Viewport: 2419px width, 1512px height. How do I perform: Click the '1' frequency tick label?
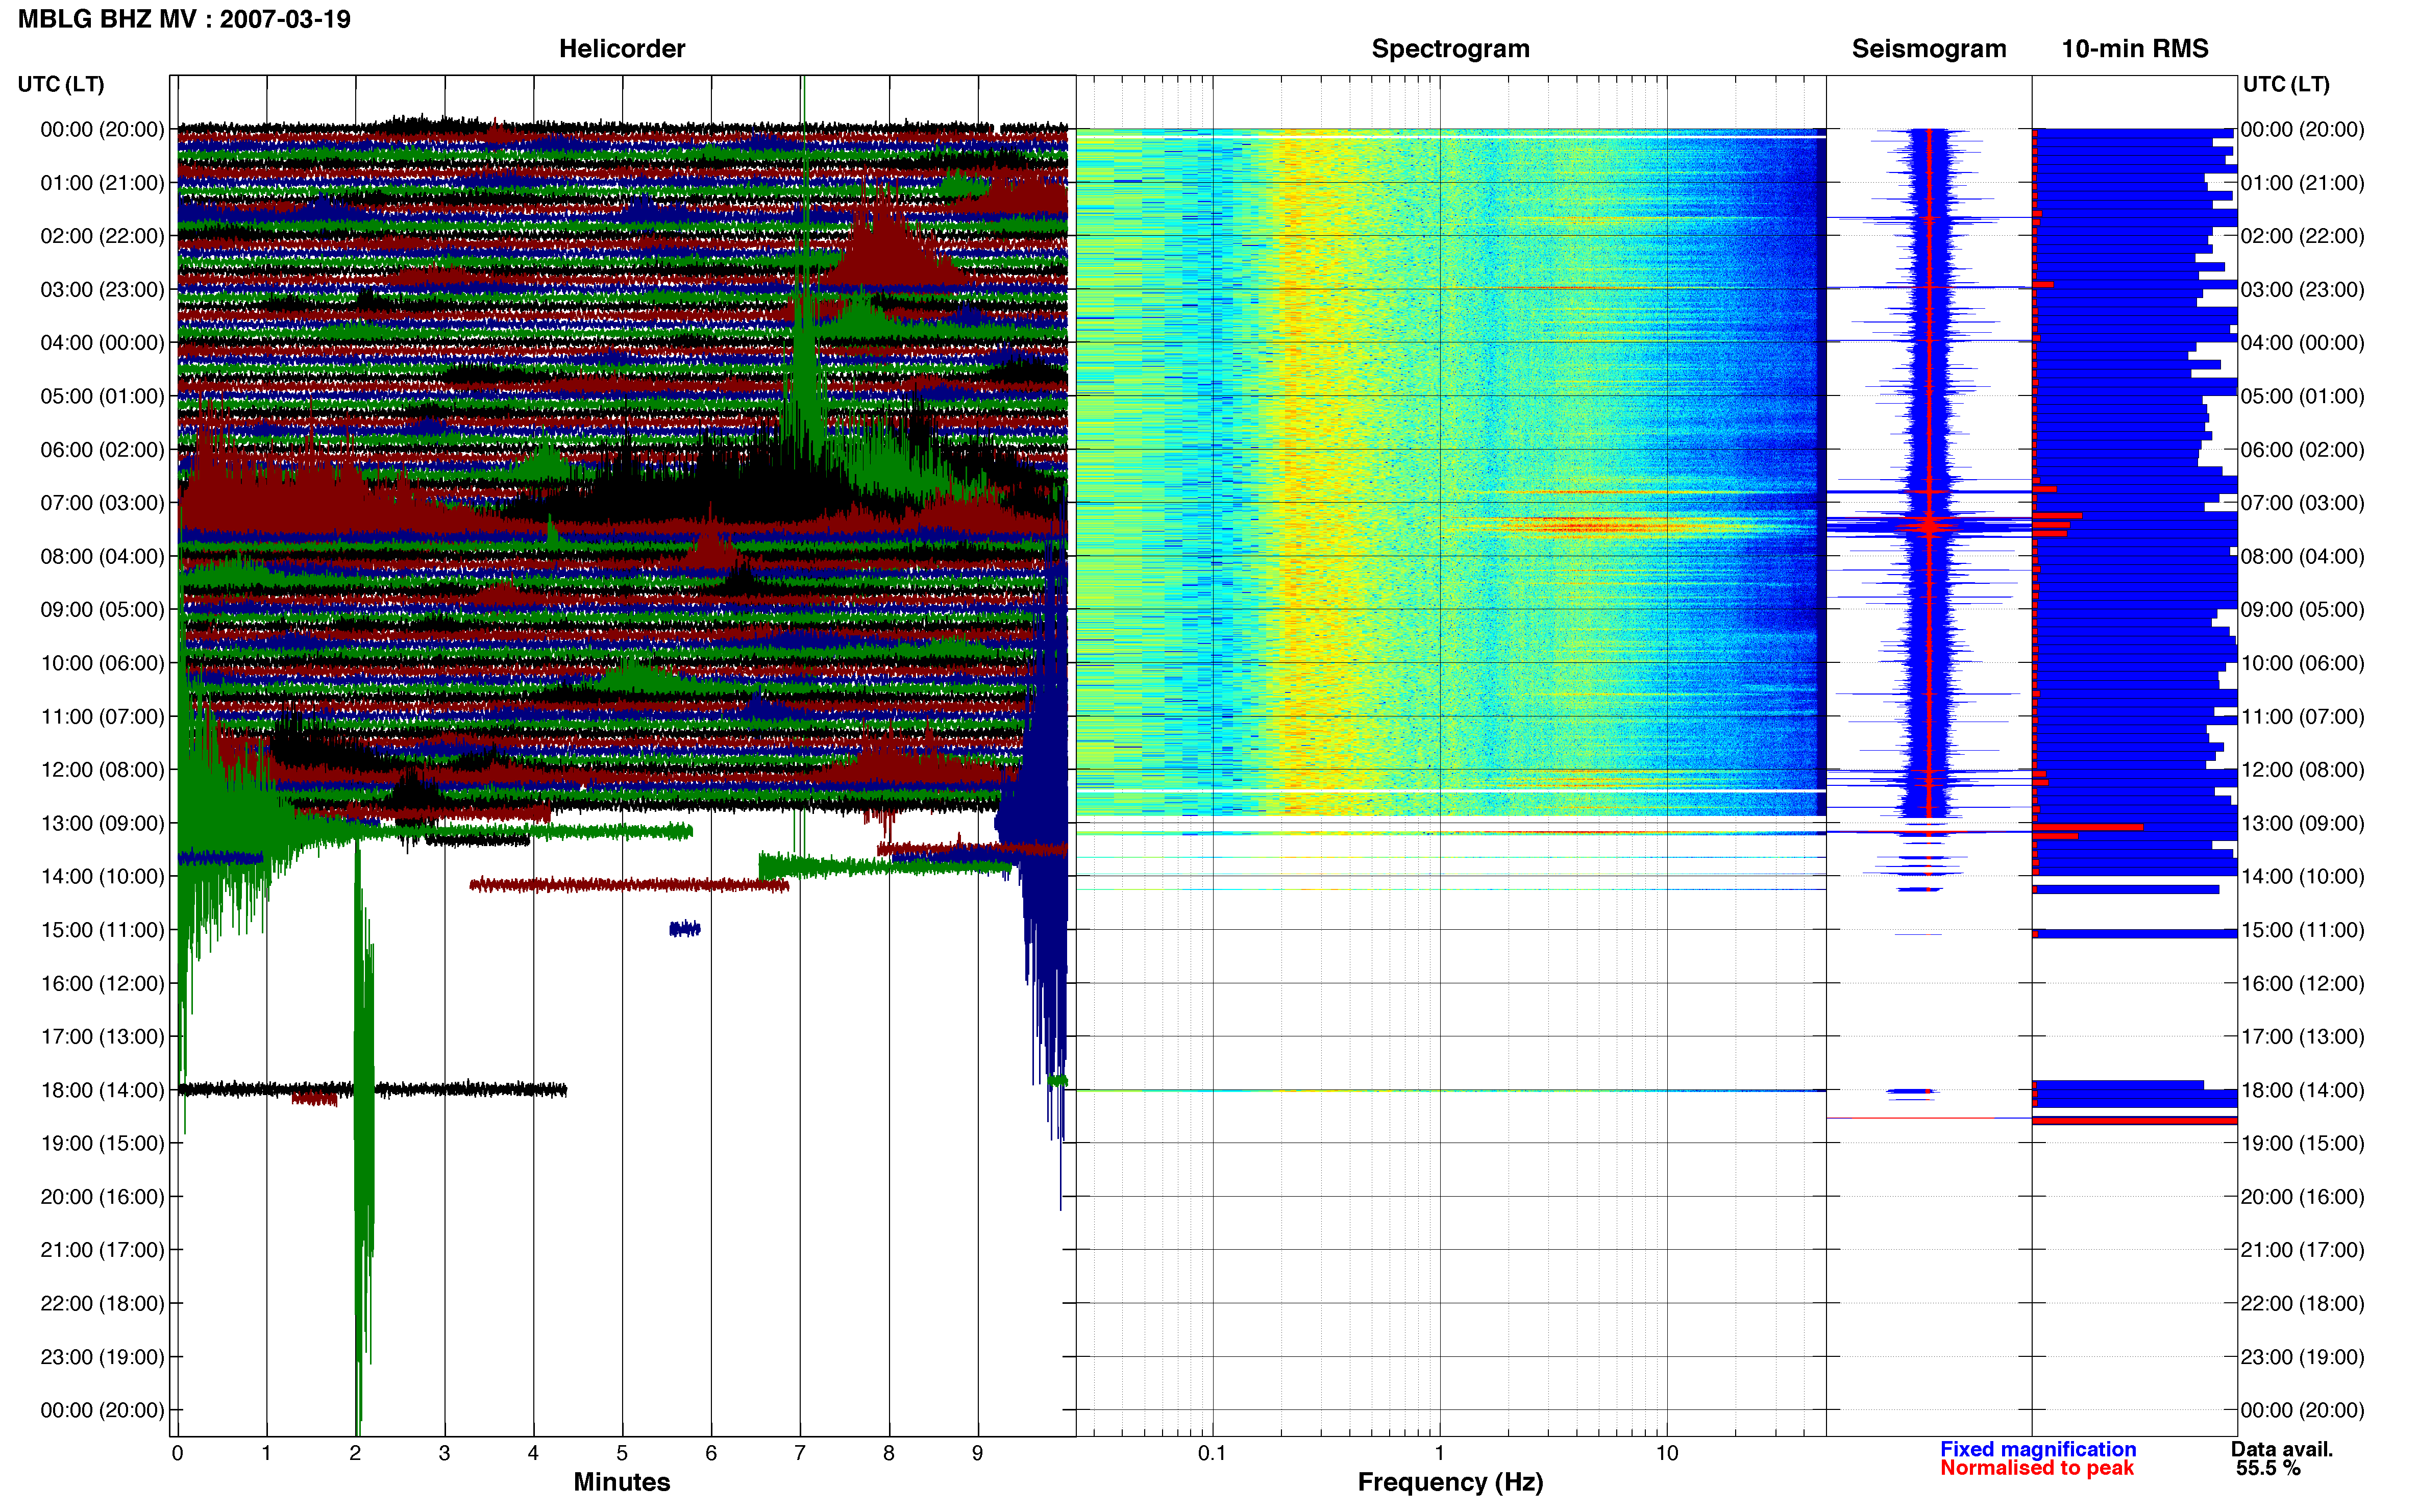1439,1453
